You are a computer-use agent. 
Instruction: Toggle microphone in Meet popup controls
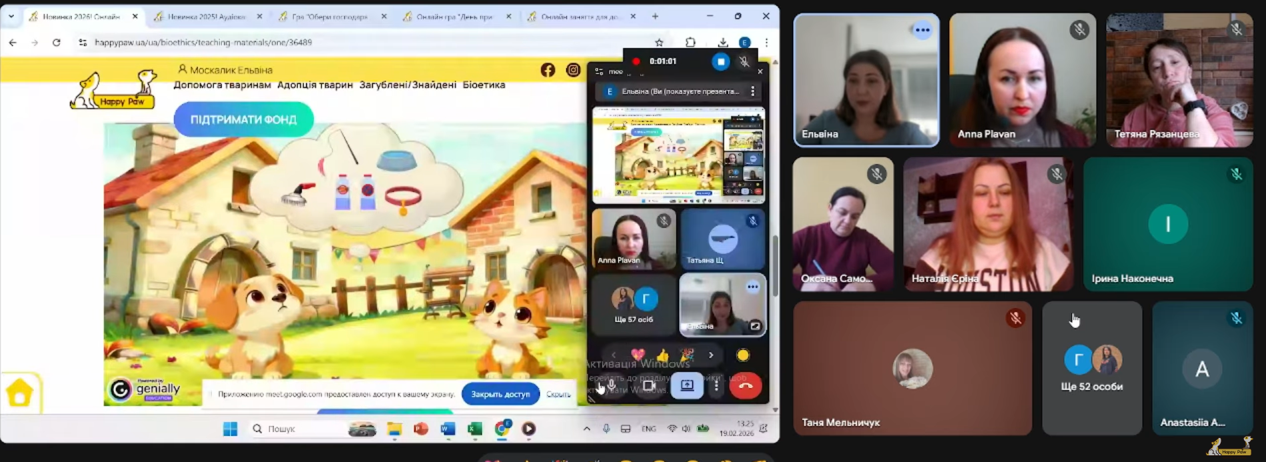point(611,385)
